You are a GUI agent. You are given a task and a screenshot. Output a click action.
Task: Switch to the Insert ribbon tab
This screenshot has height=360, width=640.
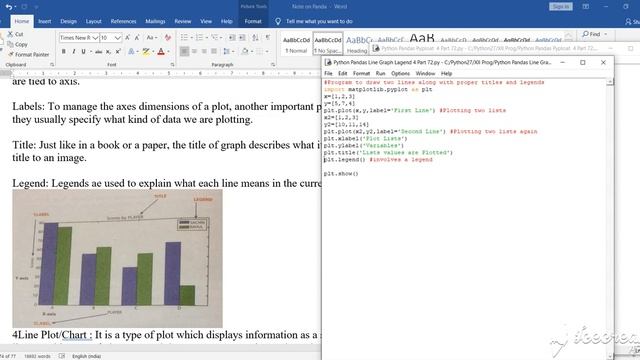[44, 21]
